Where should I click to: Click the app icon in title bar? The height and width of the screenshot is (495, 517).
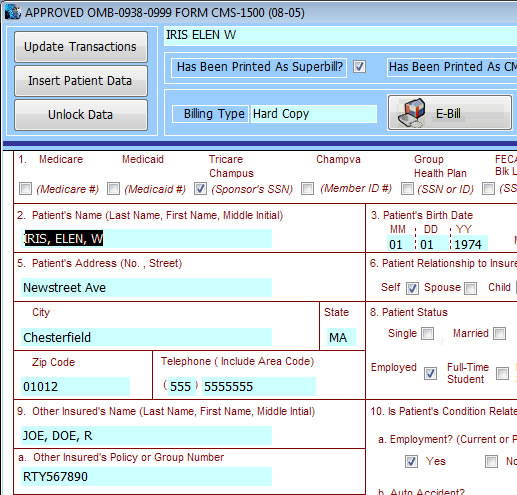[x=13, y=12]
